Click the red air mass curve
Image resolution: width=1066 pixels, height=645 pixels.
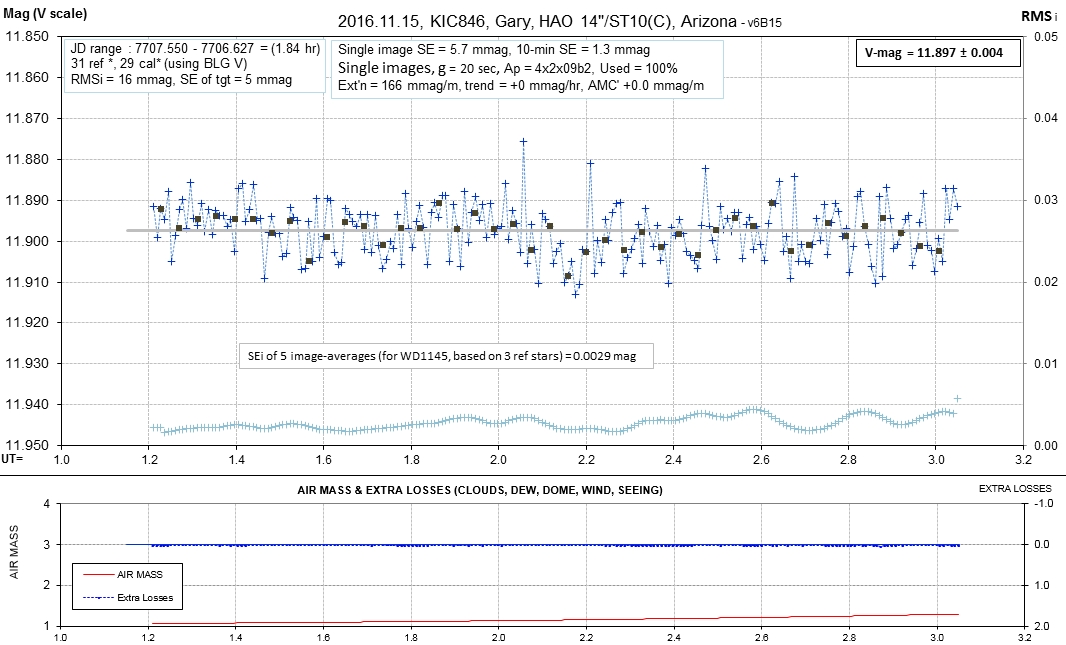(x=555, y=619)
